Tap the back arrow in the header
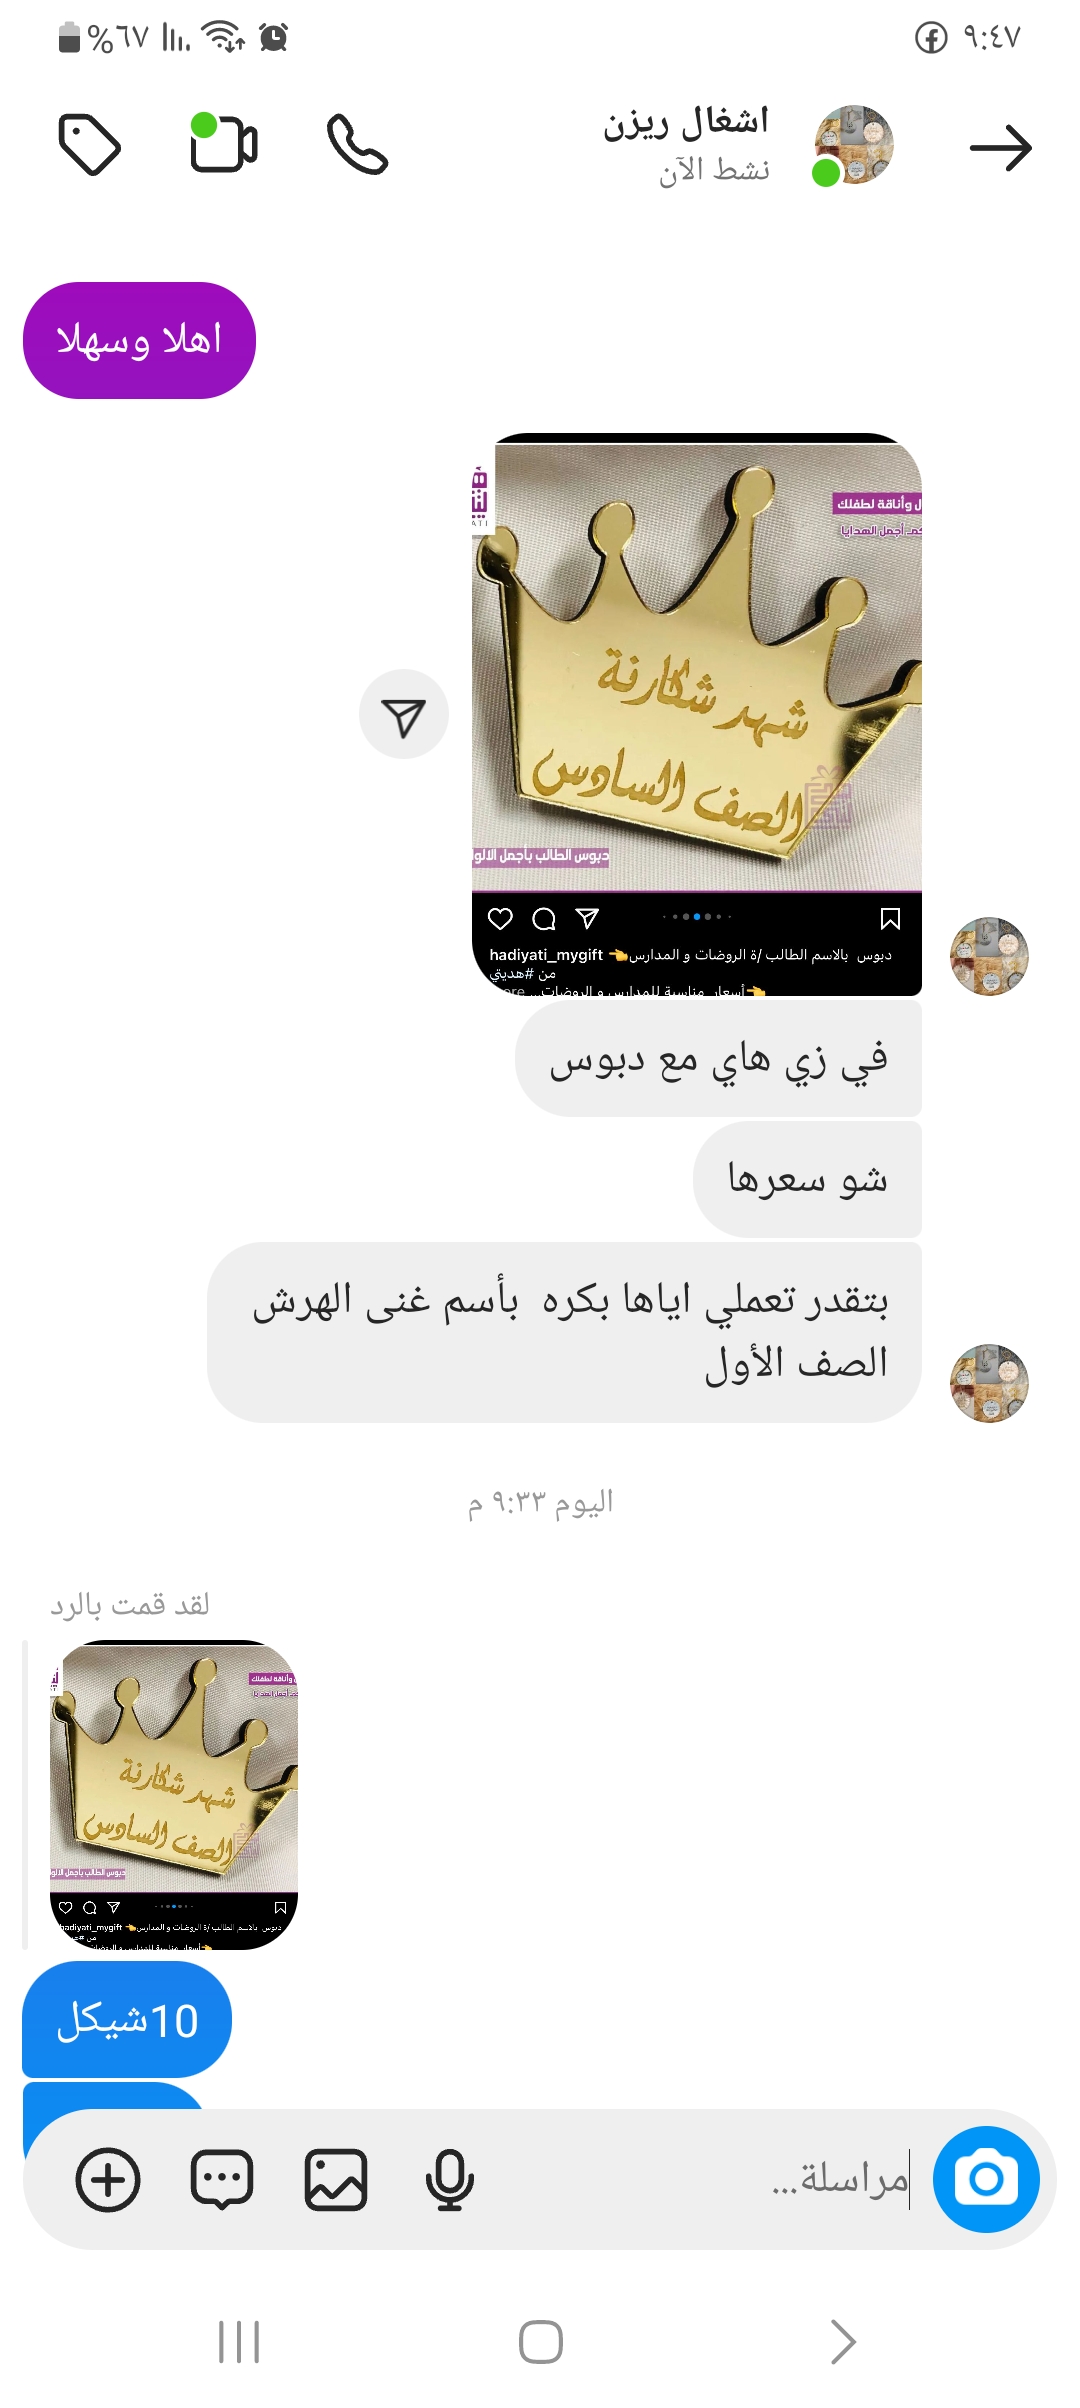Screen dimensions: 1080x2408 coord(1001,148)
